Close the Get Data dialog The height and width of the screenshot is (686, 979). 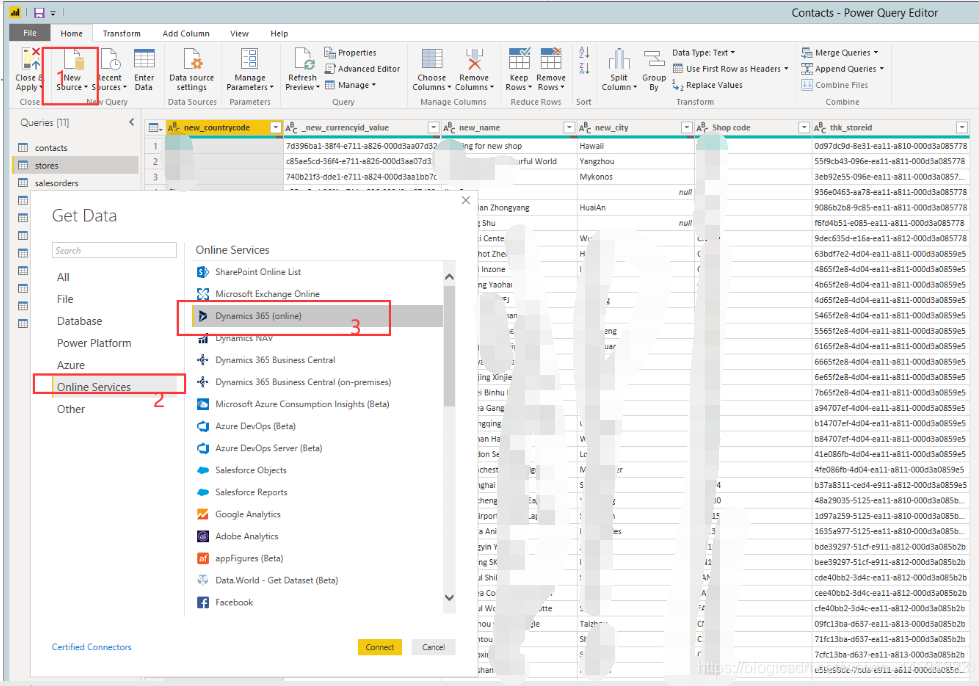click(466, 200)
